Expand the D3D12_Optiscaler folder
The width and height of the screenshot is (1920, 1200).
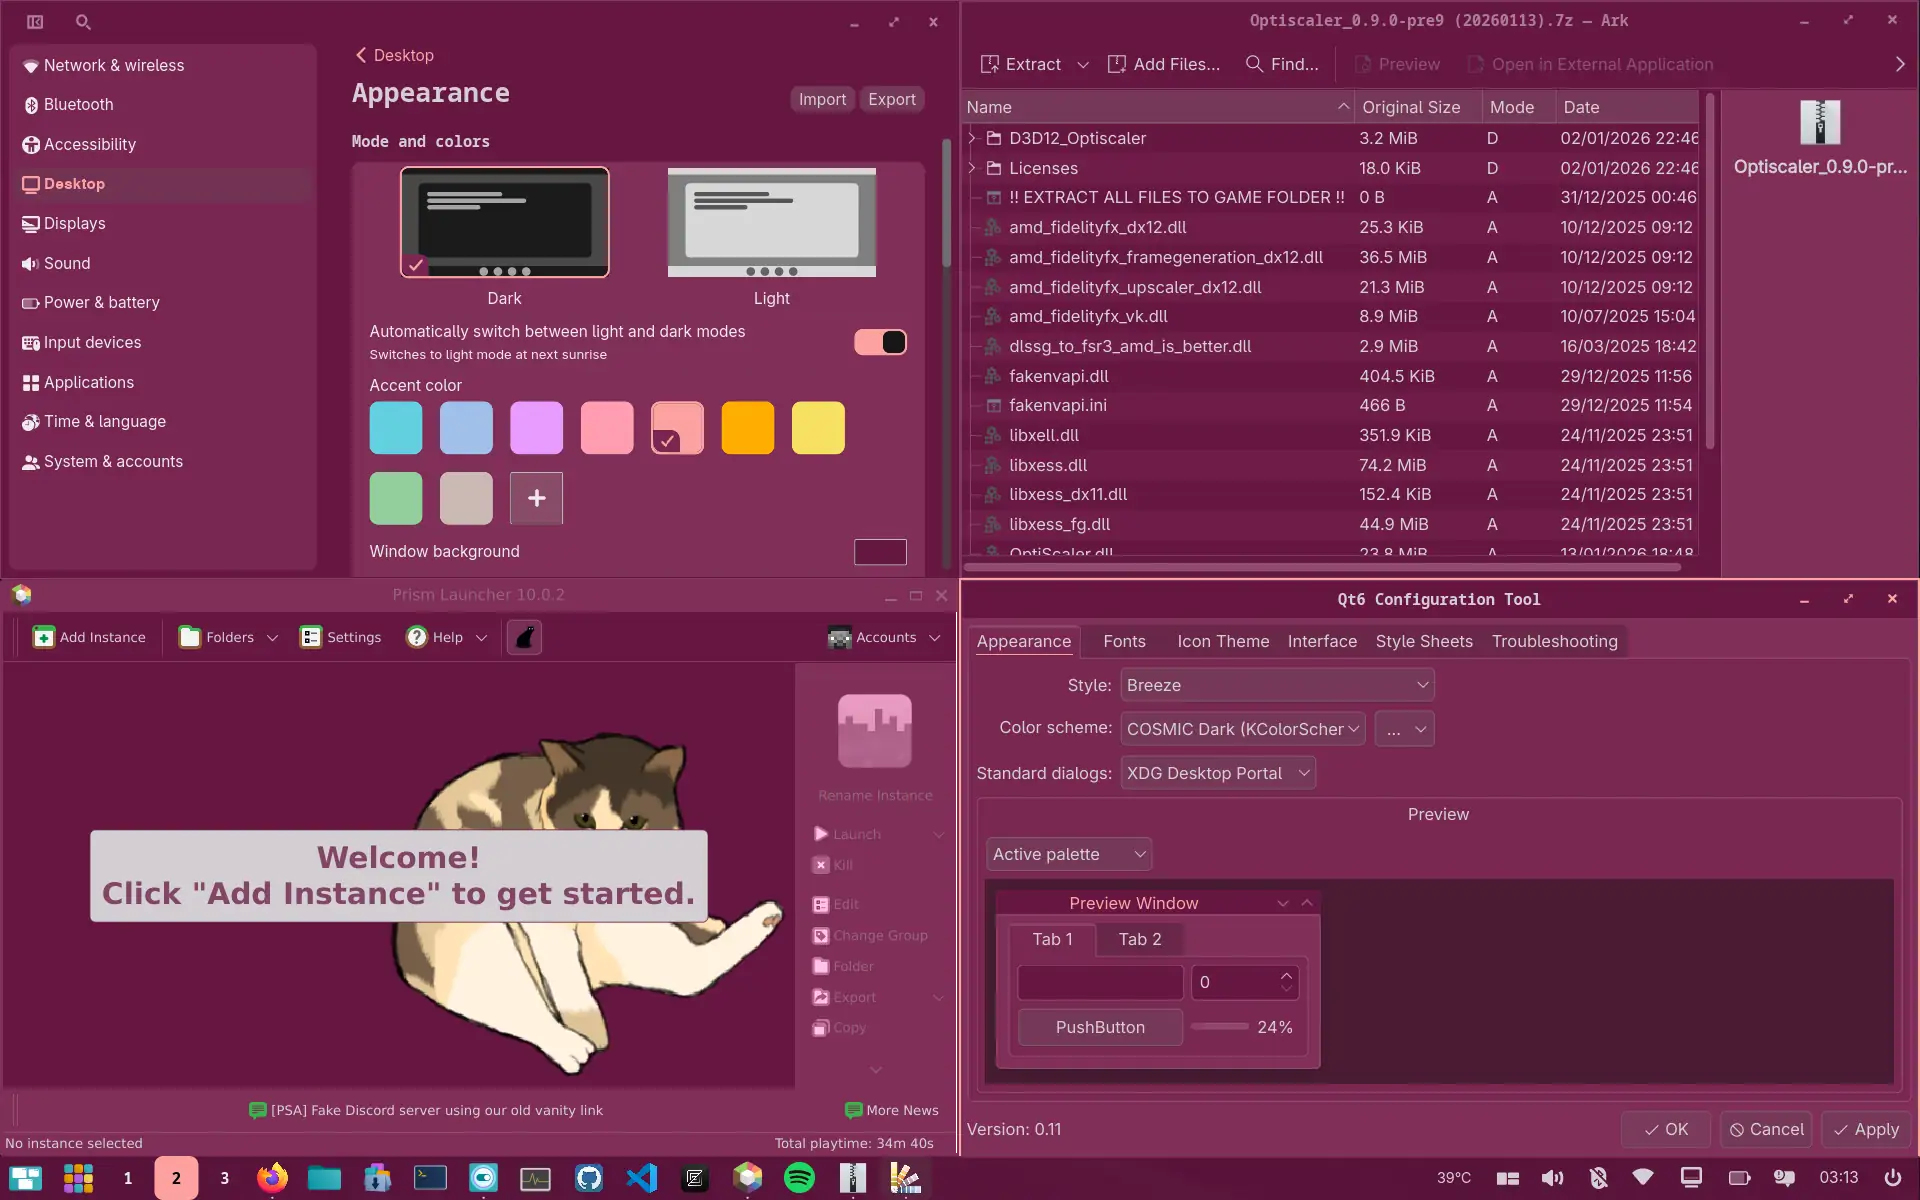pos(971,138)
